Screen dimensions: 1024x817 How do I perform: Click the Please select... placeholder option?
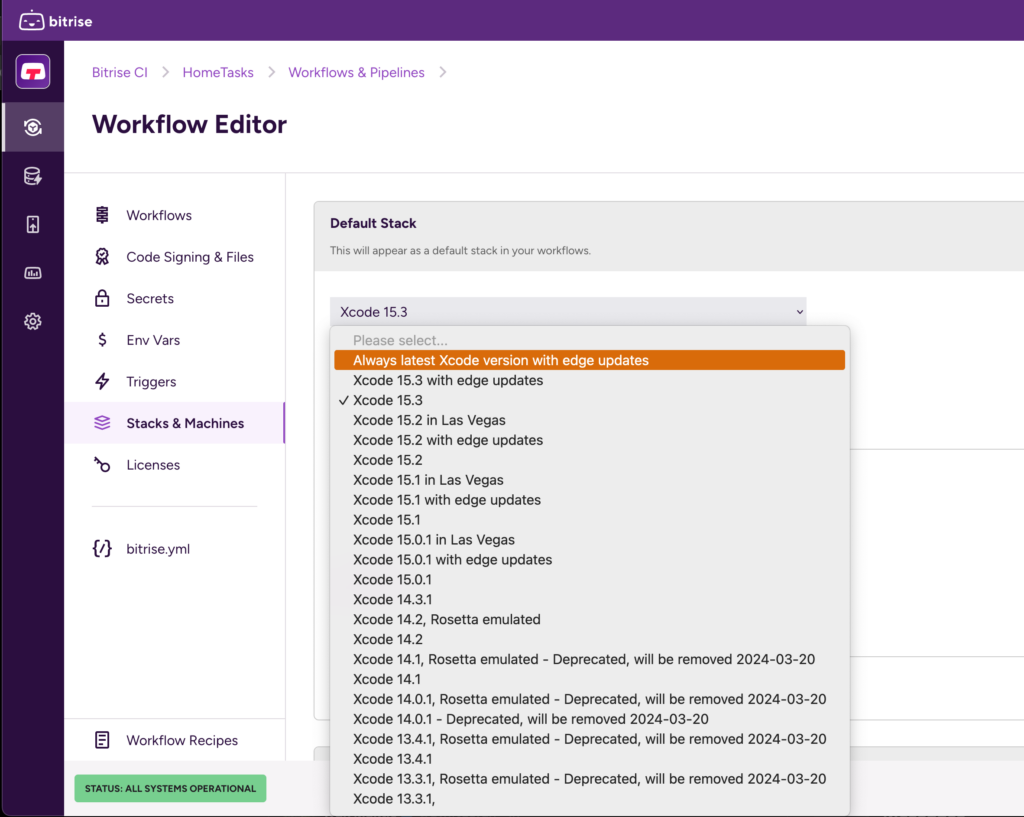point(589,340)
